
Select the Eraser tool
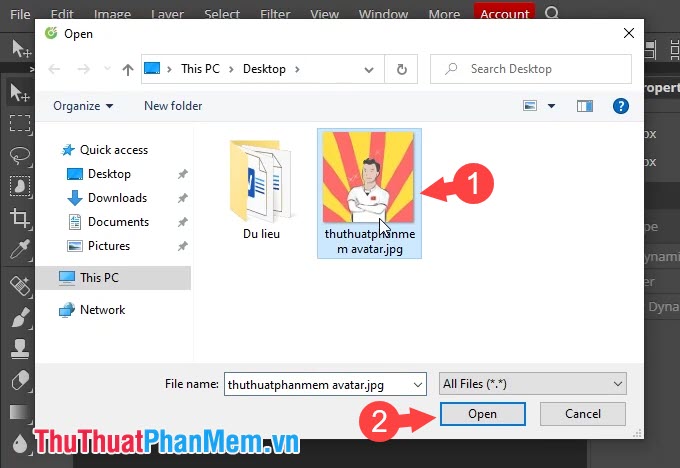[x=19, y=381]
